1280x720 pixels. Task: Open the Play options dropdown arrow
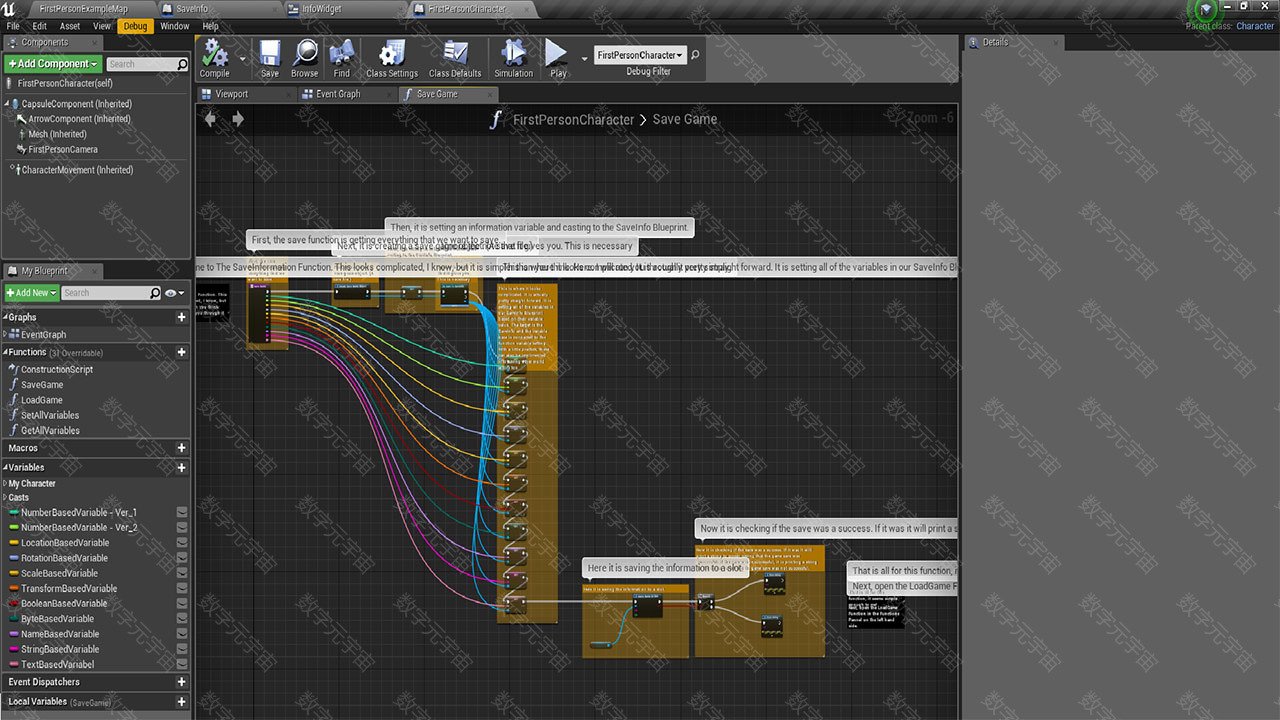584,59
